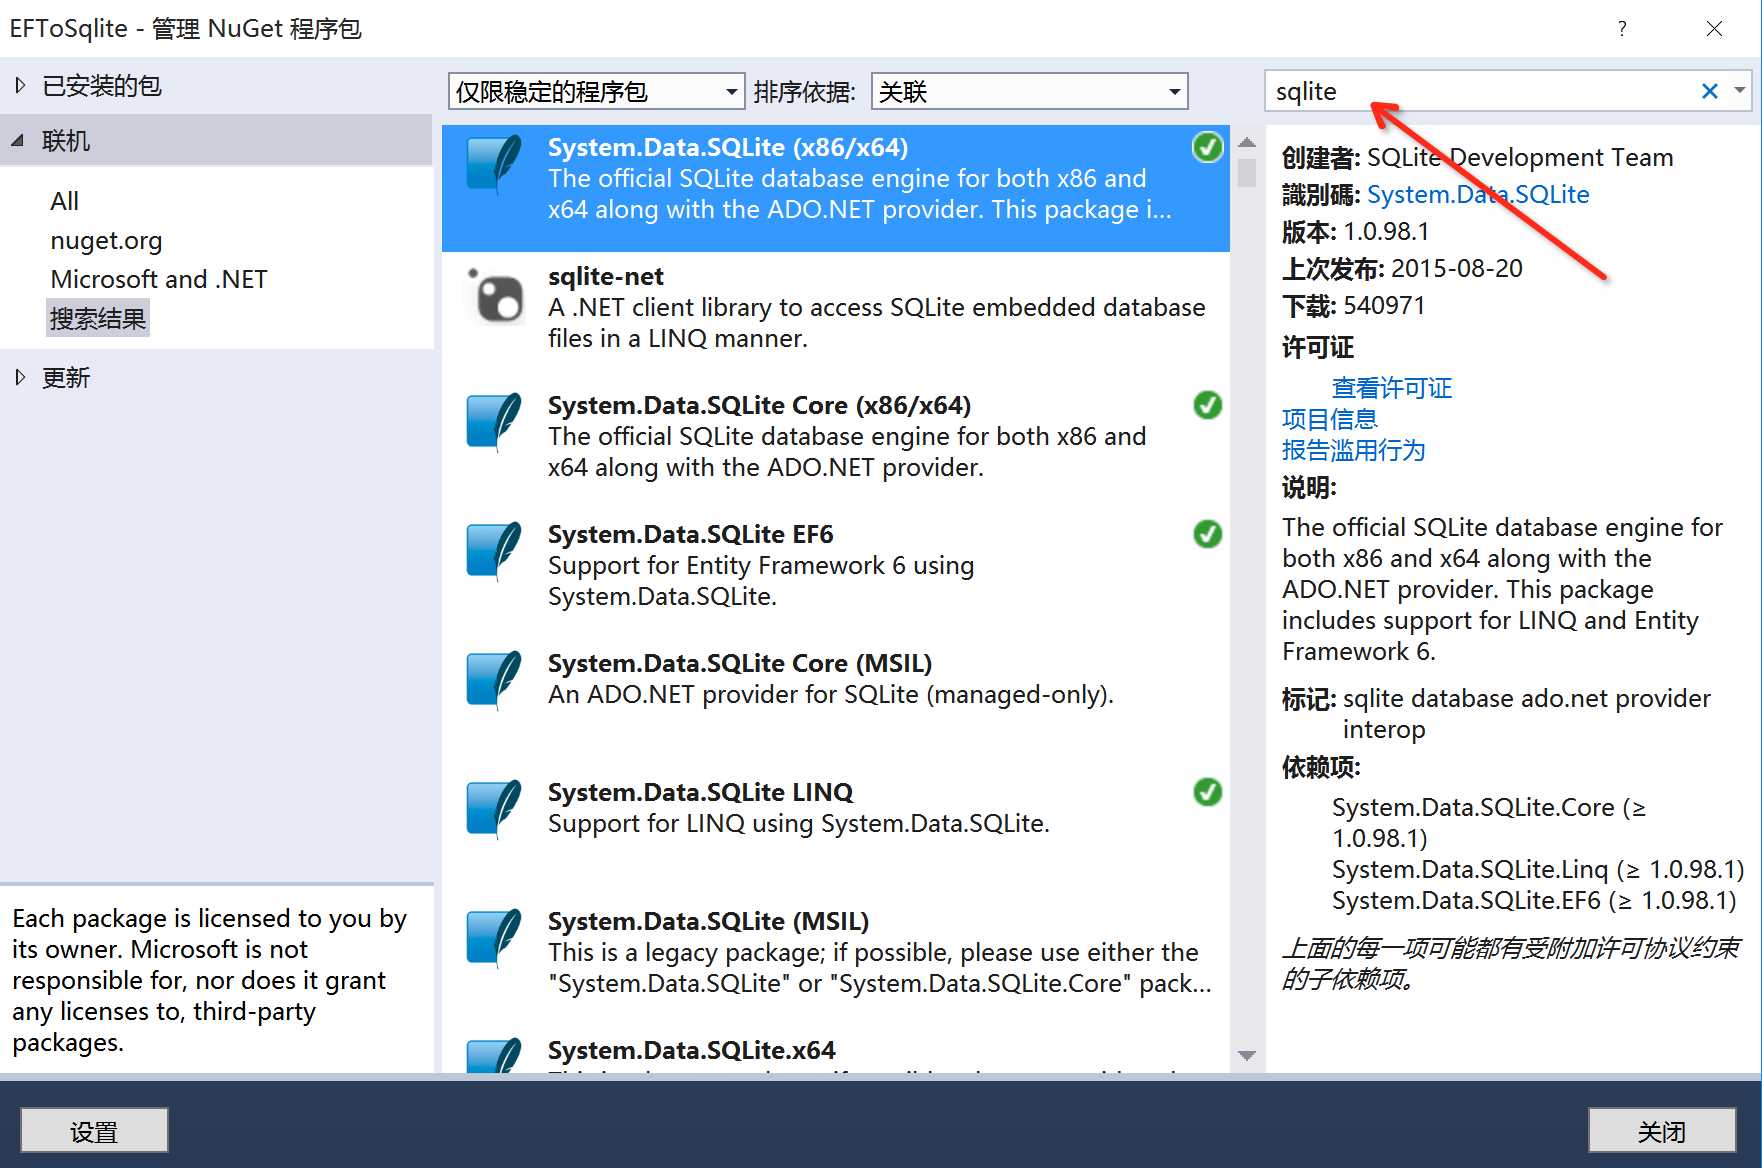Viewport: 1762px width, 1168px height.
Task: Open the System.Data.SQLite identifier link
Action: (x=1478, y=194)
